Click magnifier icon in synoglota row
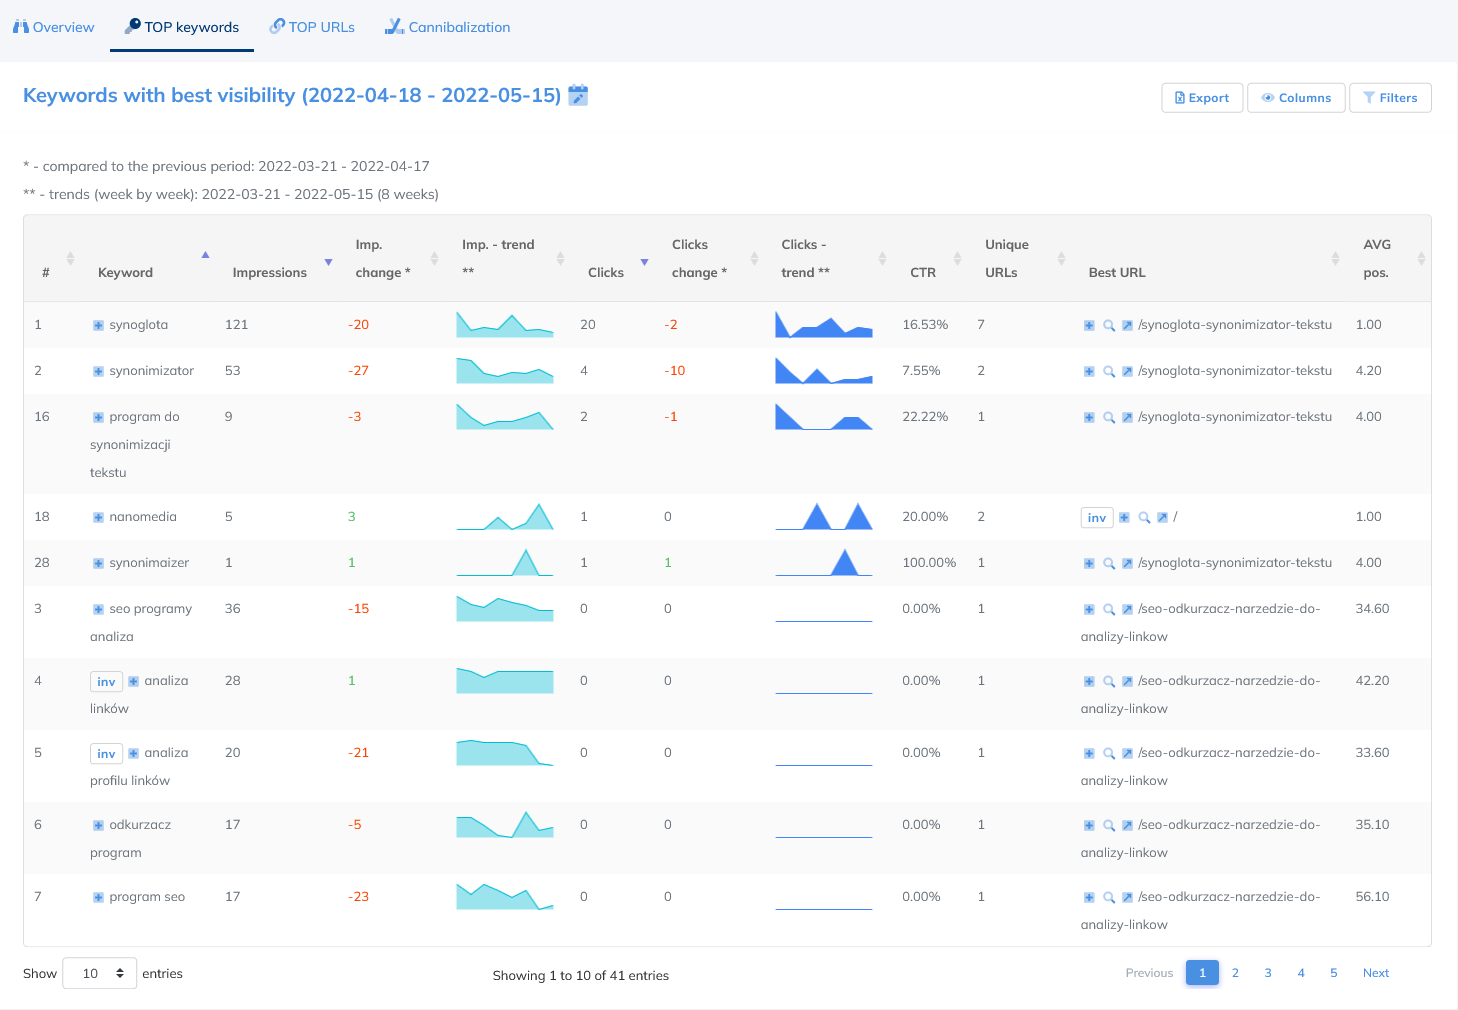This screenshot has width=1458, height=1010. click(x=1108, y=325)
